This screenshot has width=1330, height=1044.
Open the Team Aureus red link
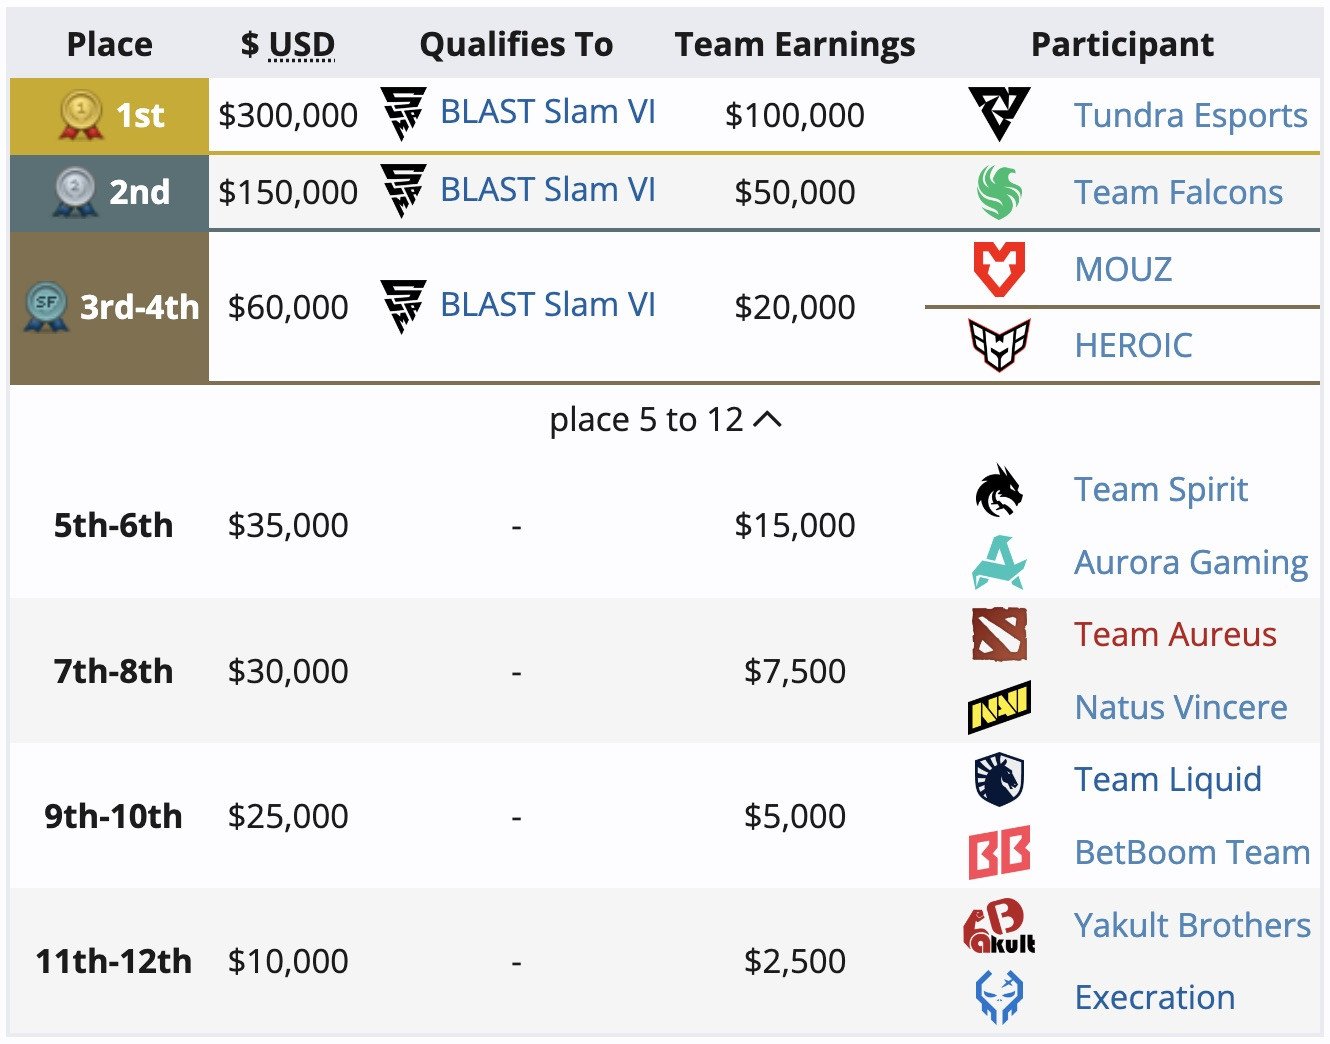[x=1175, y=635]
